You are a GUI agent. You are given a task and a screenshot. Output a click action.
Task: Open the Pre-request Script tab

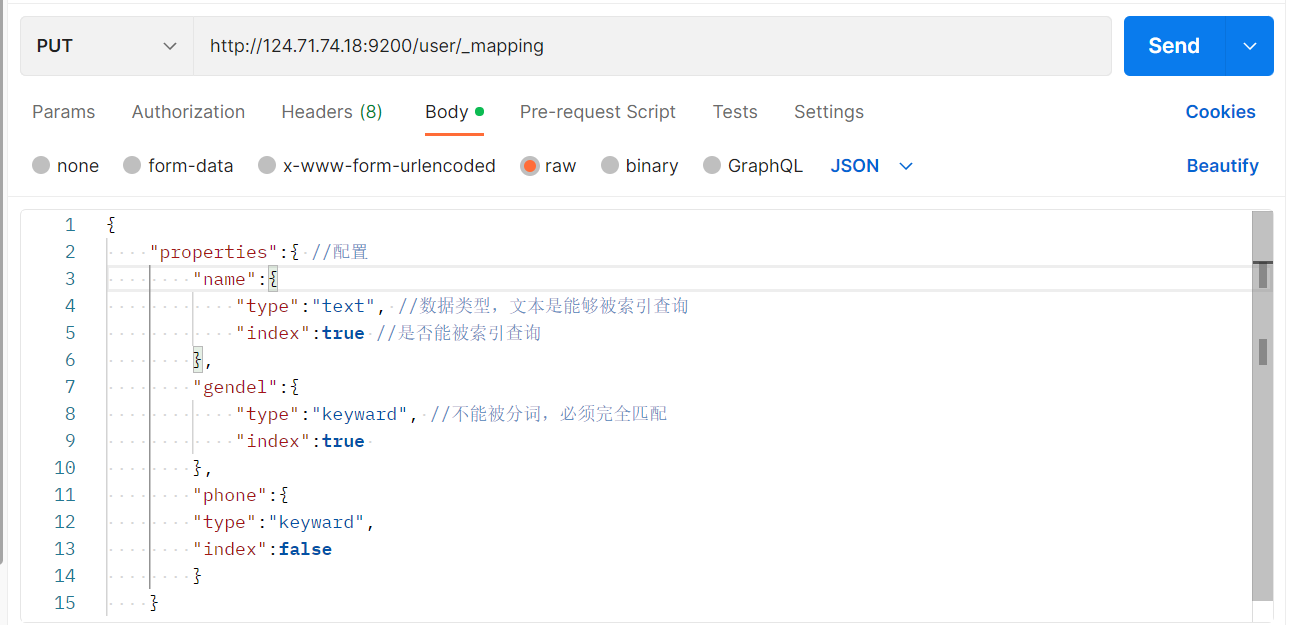[x=598, y=111]
